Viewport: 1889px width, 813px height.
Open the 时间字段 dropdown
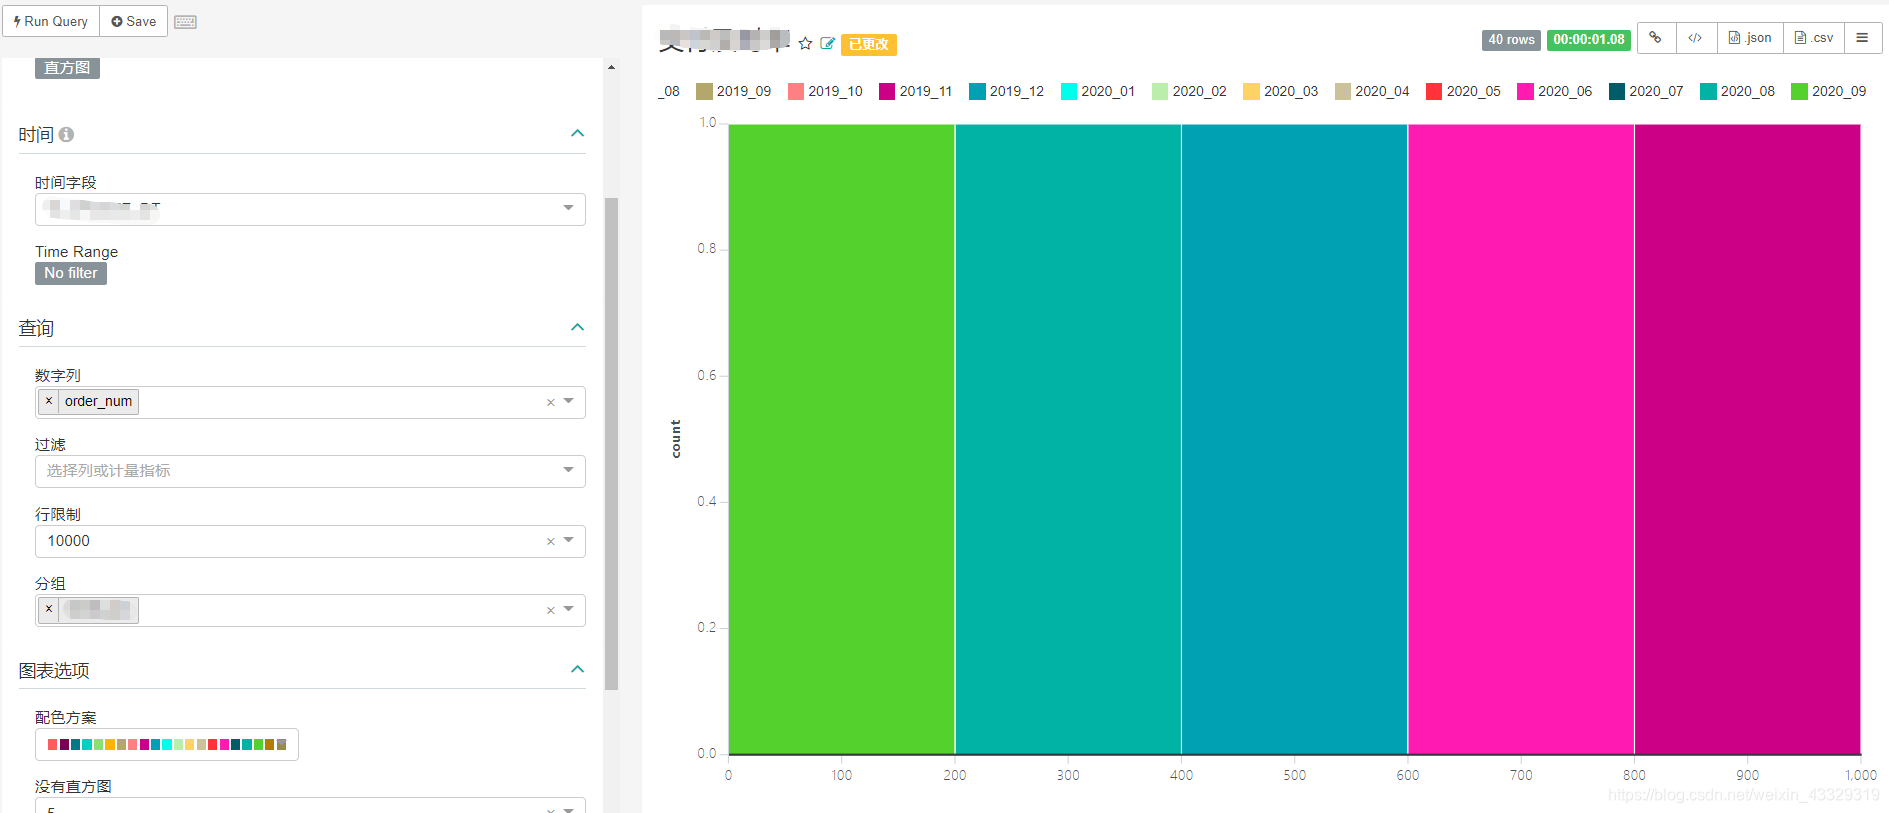[310, 209]
